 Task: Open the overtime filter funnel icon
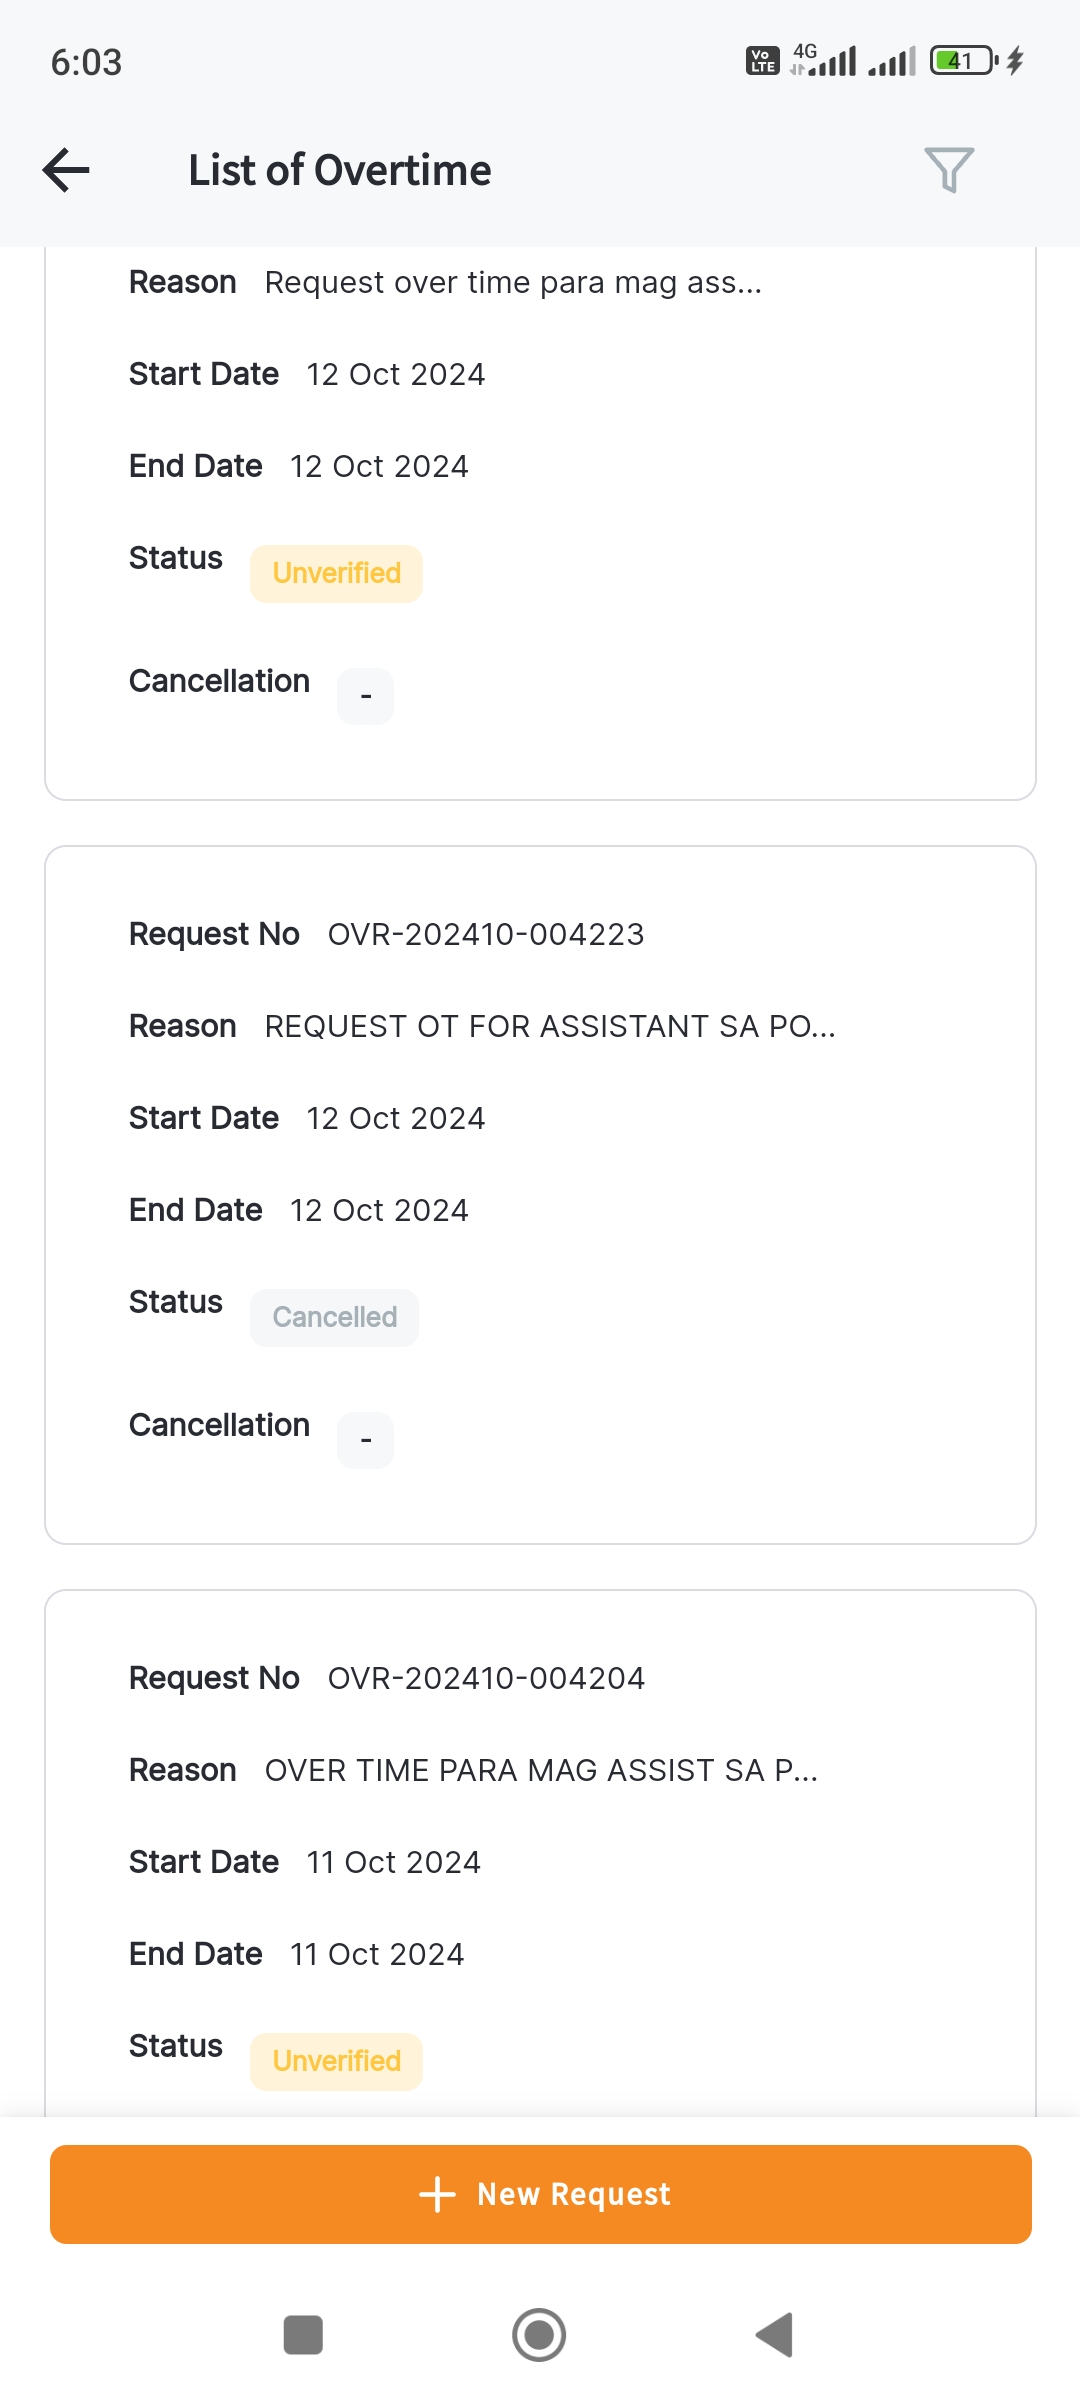click(948, 170)
